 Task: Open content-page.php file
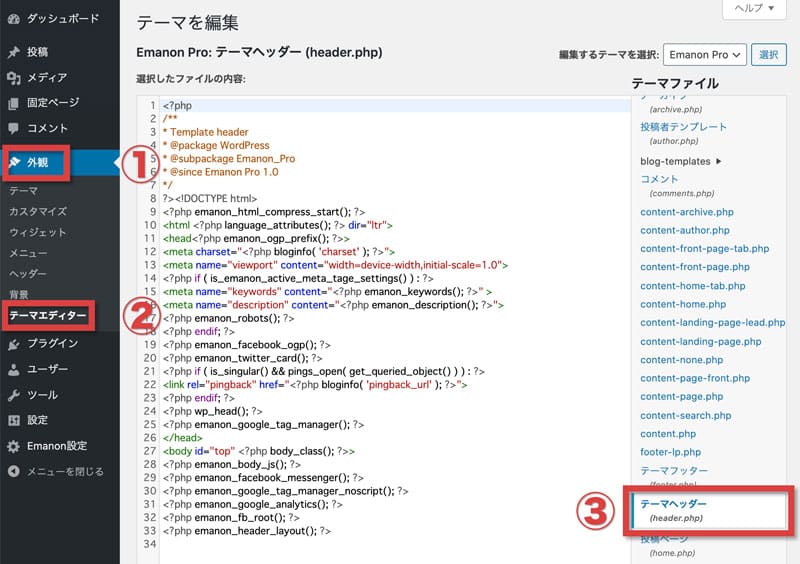tap(682, 397)
